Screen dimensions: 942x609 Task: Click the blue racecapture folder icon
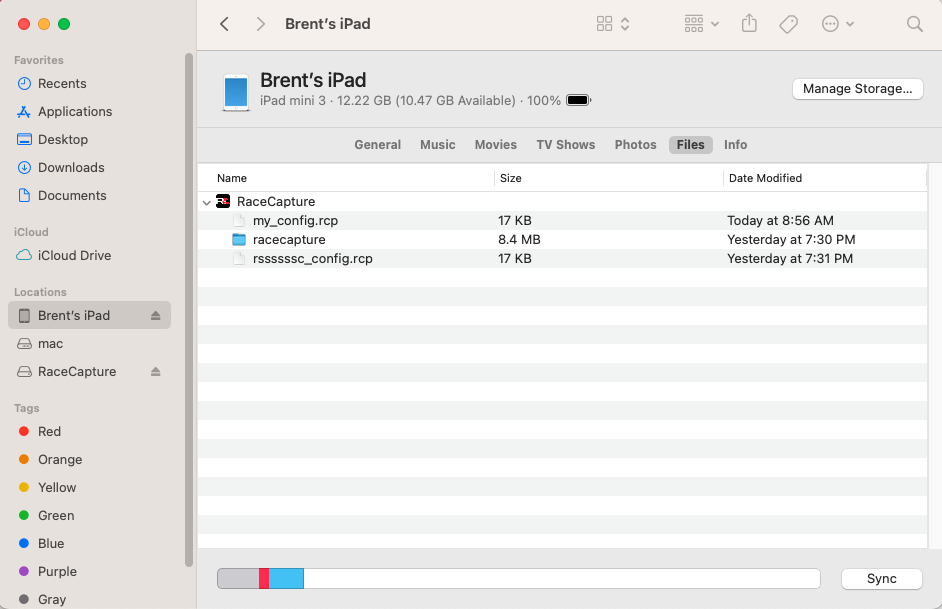[x=239, y=240]
